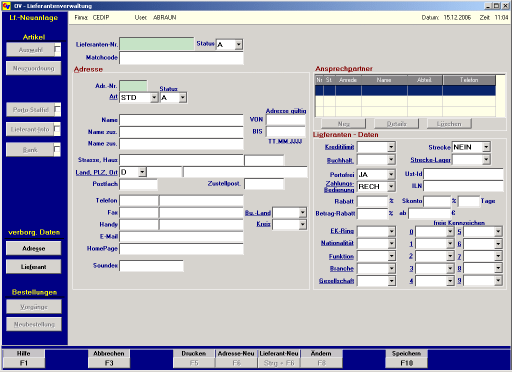Click the Lieferanten-Nr. input field
This screenshot has width=512, height=372.
click(x=157, y=44)
